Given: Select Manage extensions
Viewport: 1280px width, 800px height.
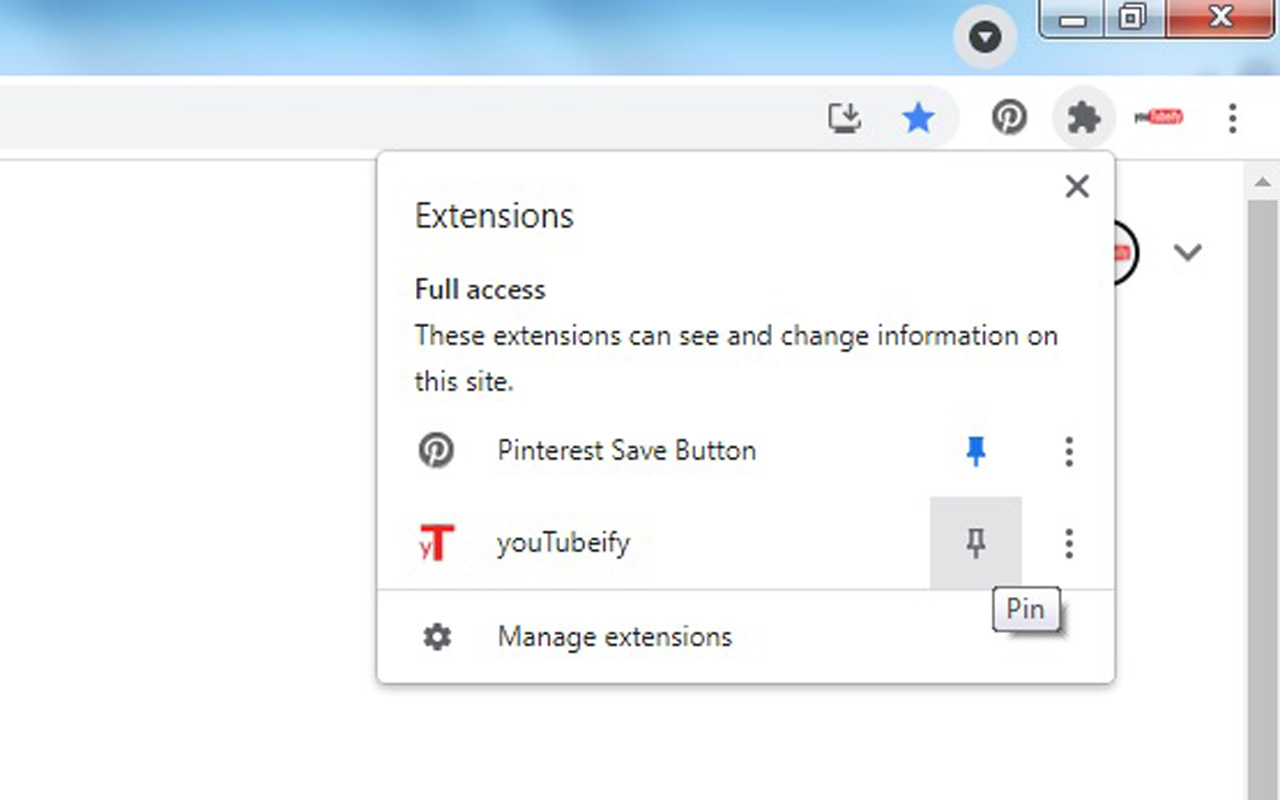Looking at the screenshot, I should click(614, 636).
